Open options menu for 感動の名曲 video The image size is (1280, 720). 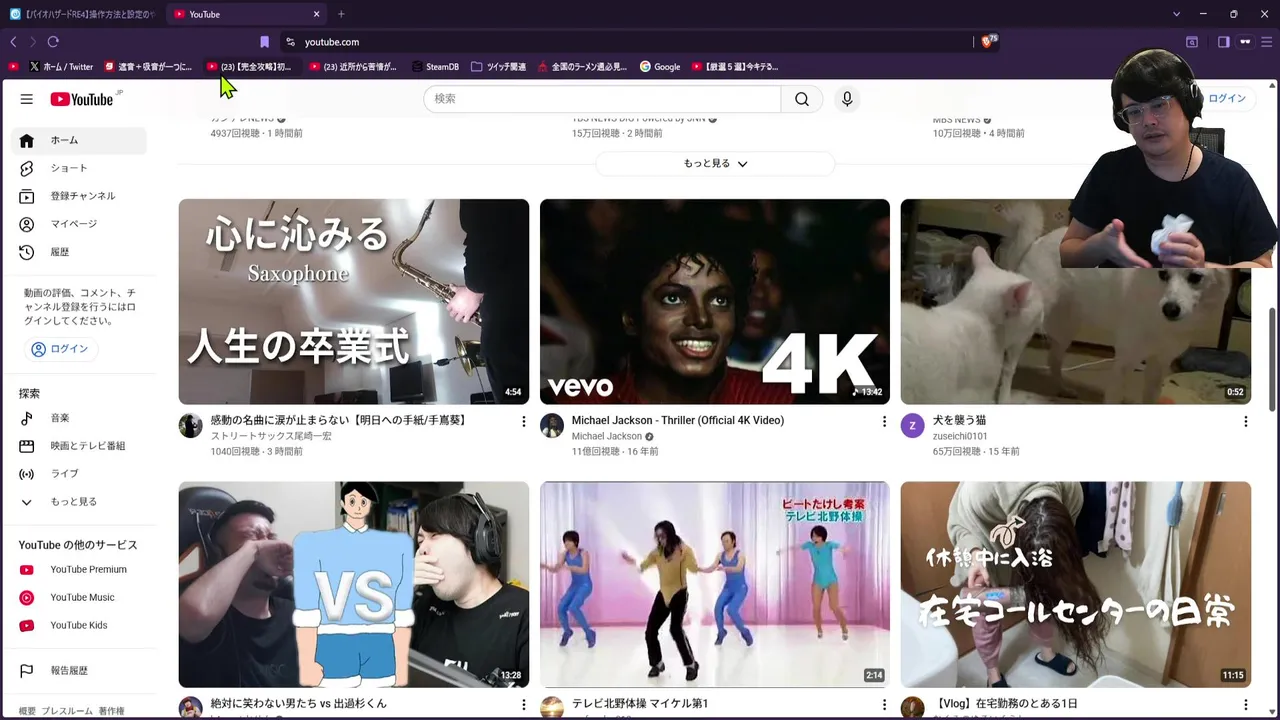coord(523,422)
